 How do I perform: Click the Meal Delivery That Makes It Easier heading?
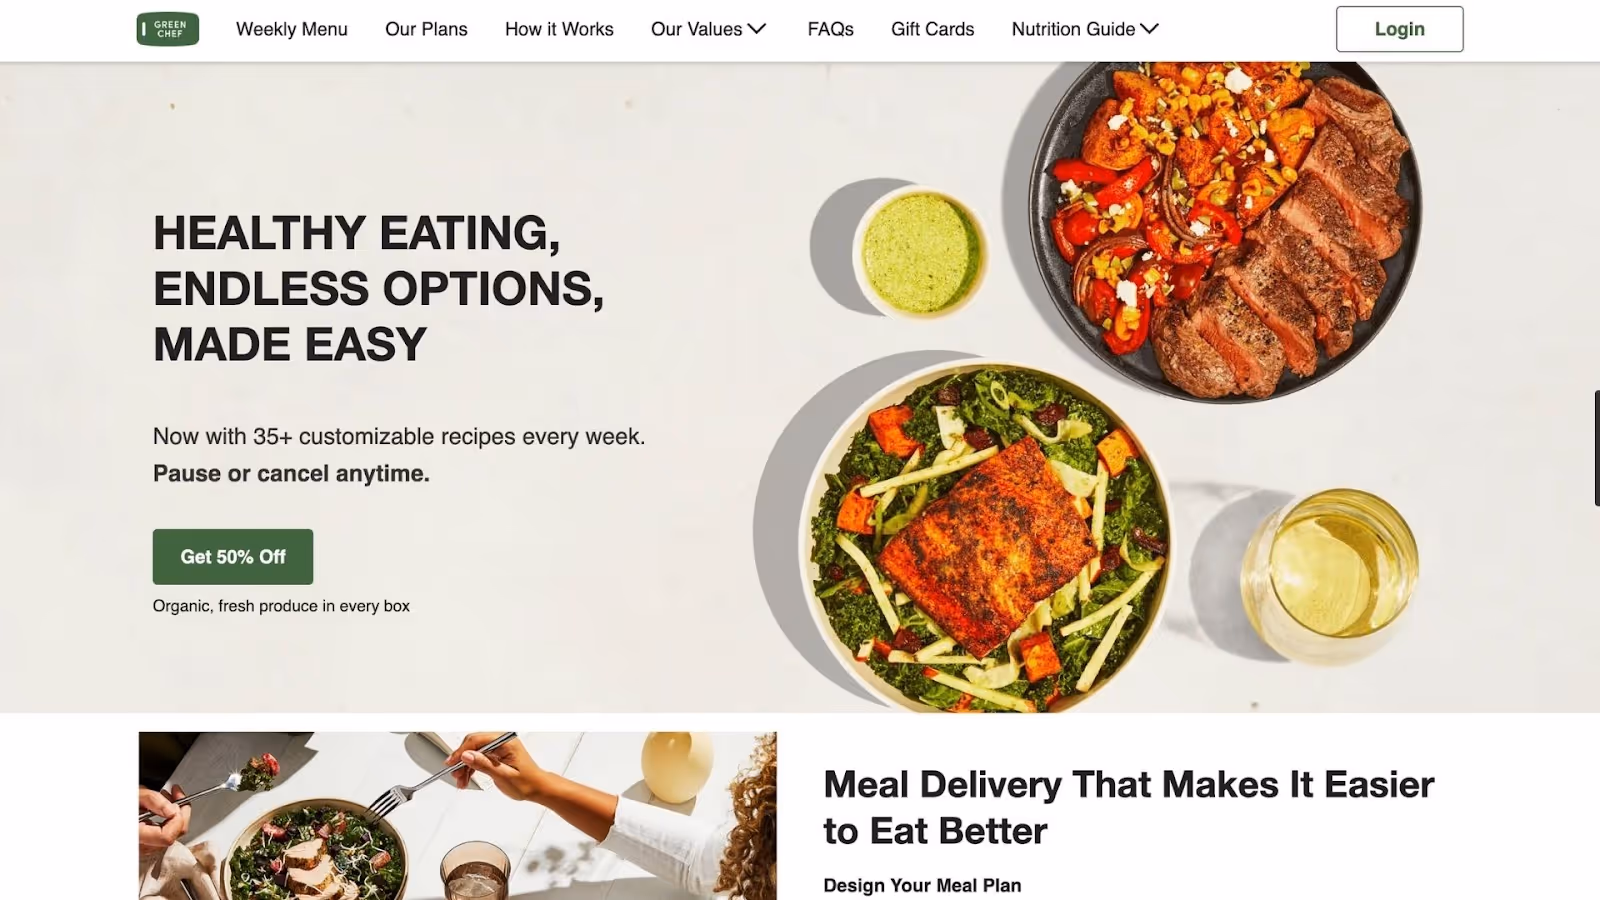coord(1128,808)
